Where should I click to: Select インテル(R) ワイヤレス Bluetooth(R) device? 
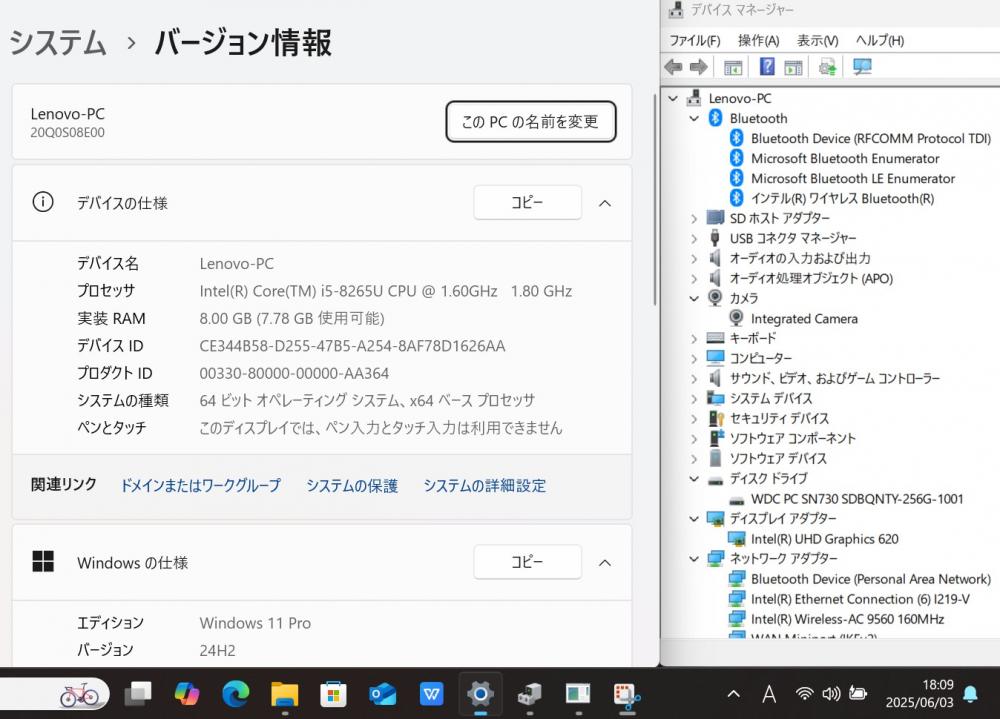842,198
